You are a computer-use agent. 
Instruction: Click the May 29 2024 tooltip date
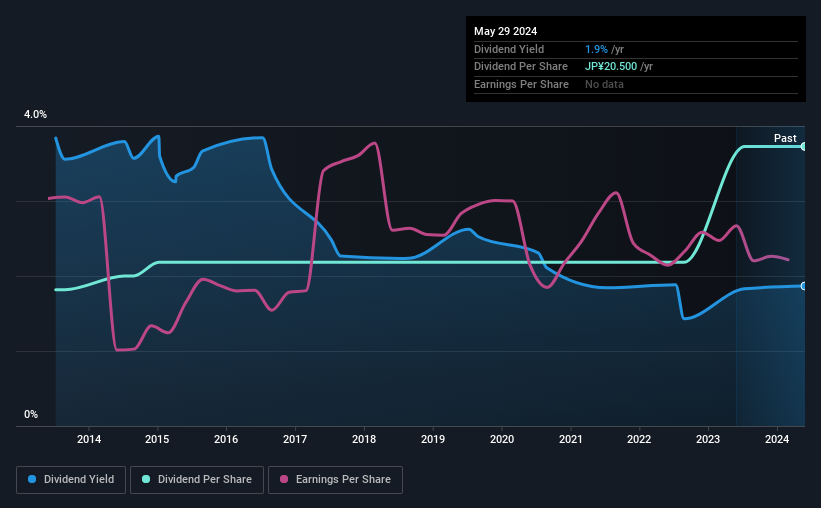click(505, 31)
